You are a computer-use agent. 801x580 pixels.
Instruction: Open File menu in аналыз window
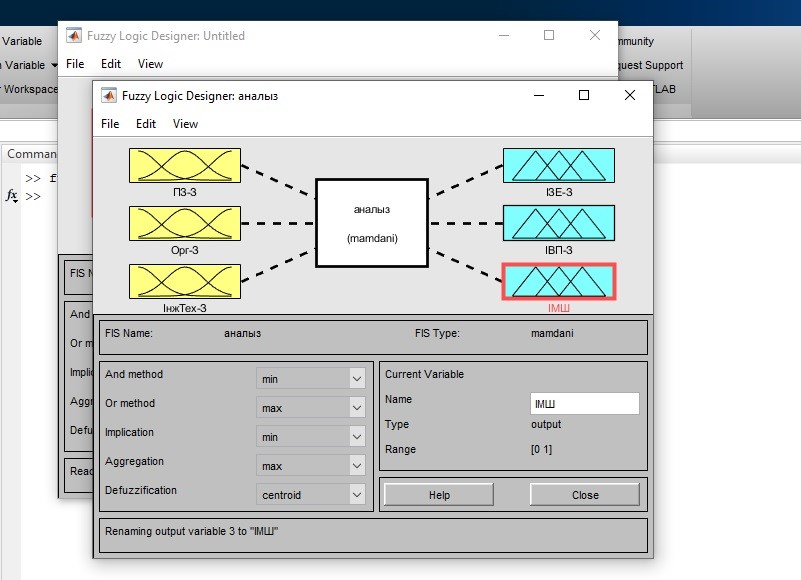pos(110,124)
